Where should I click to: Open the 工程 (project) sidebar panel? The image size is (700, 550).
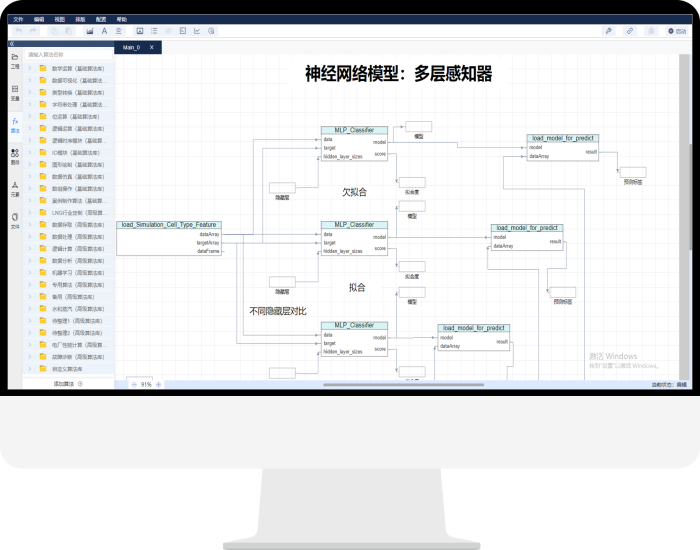[15, 60]
